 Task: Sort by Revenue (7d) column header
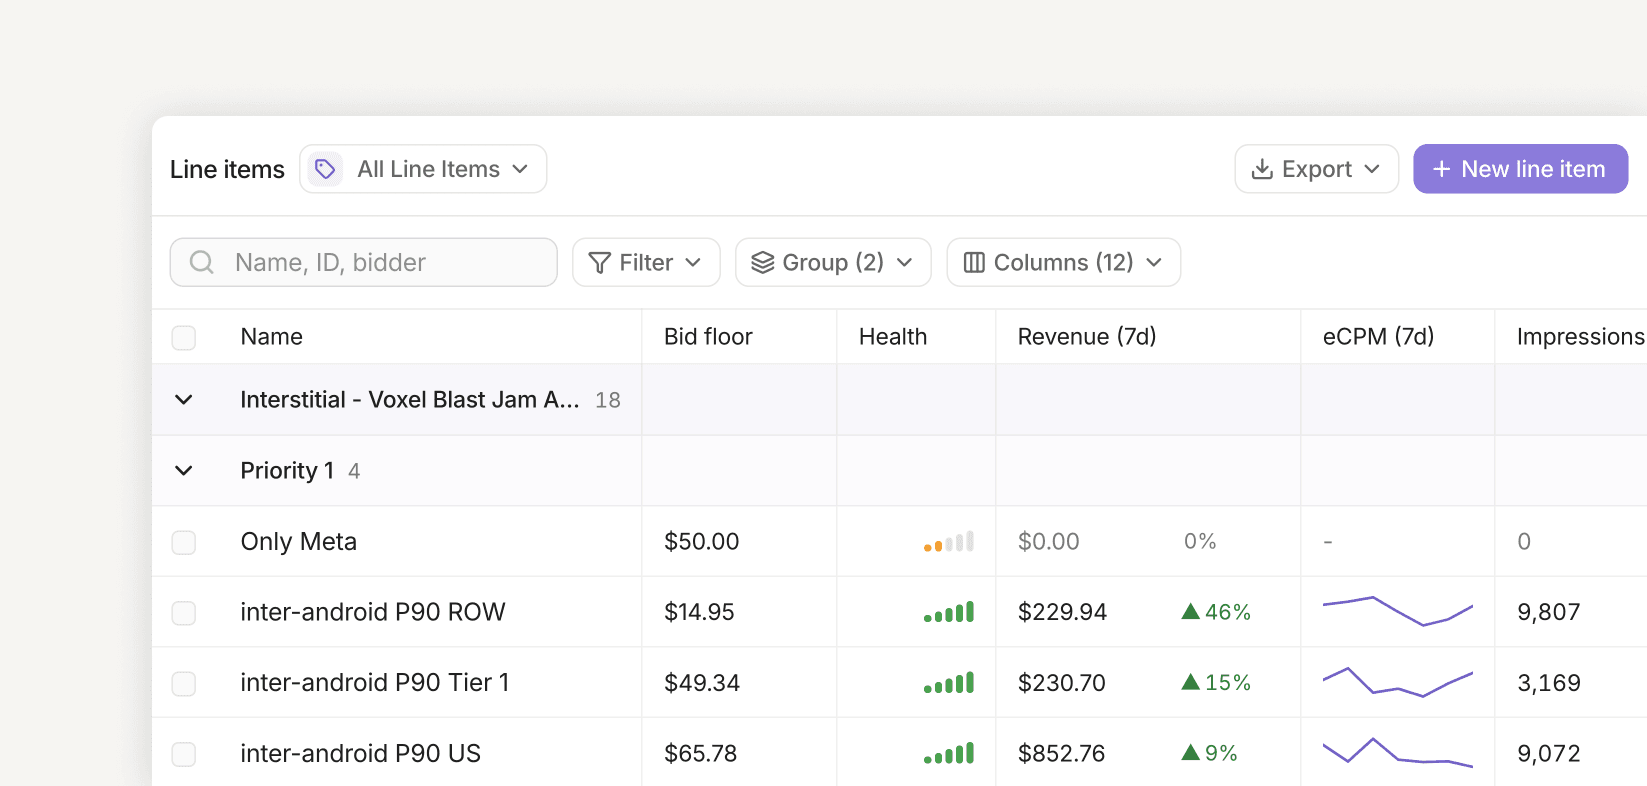[x=1087, y=337]
